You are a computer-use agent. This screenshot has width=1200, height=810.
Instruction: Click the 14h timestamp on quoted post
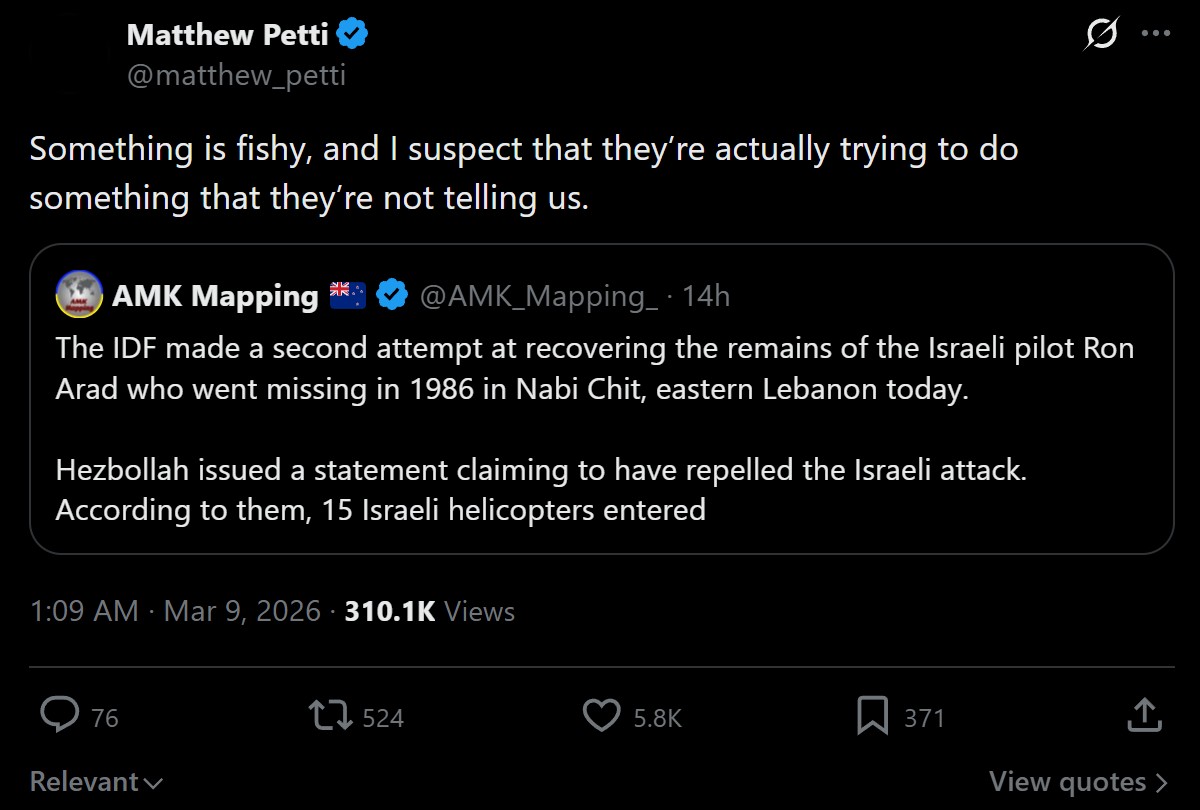(707, 296)
